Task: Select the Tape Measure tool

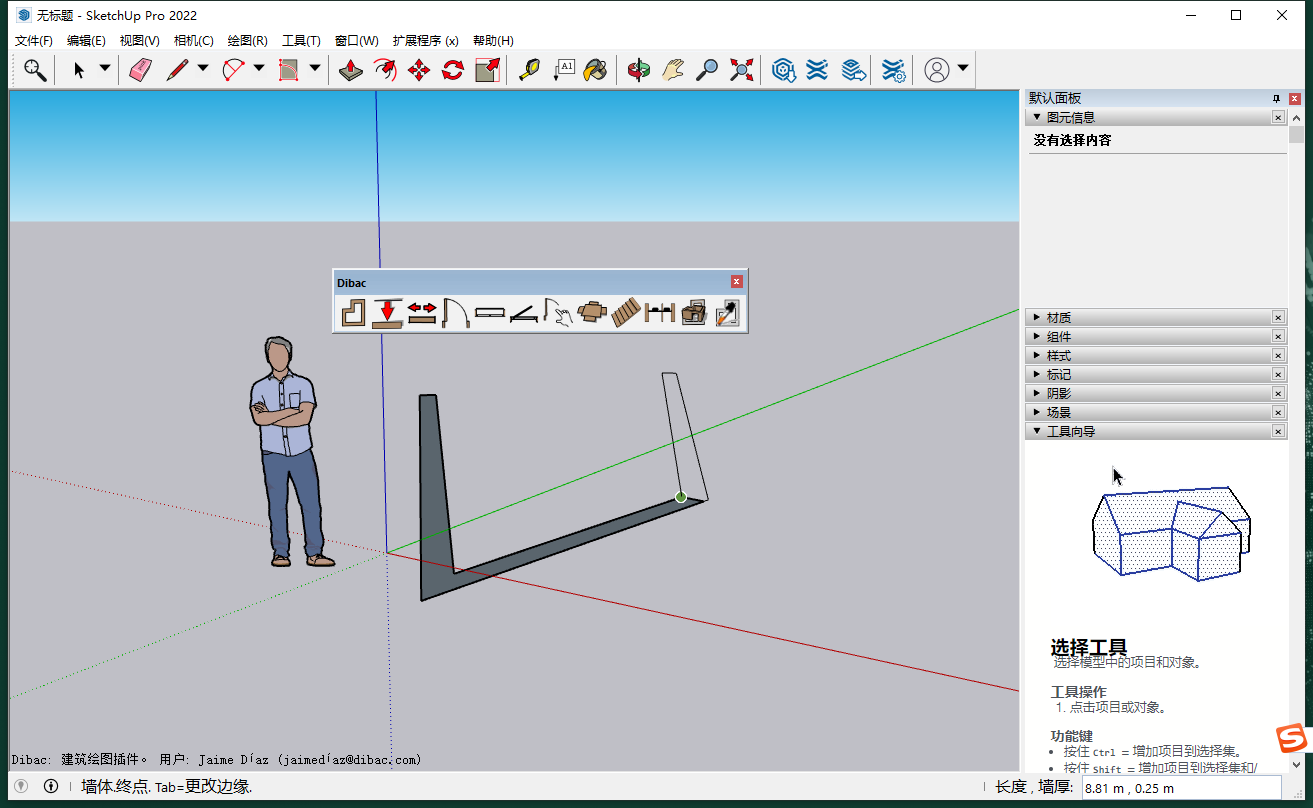Action: pyautogui.click(x=529, y=69)
